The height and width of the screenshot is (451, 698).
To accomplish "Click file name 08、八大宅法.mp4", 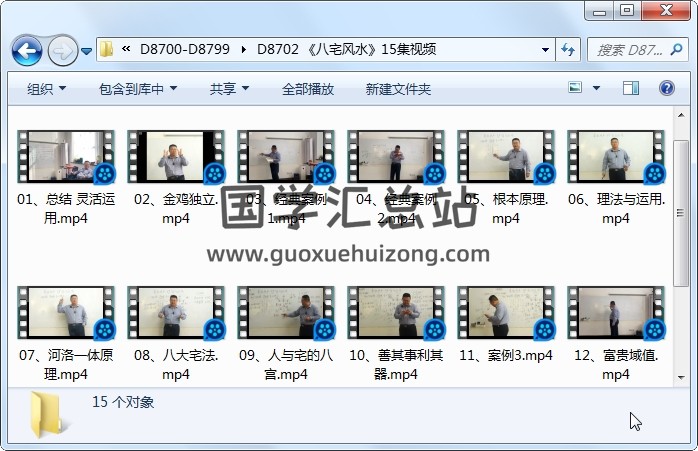I will pos(176,365).
